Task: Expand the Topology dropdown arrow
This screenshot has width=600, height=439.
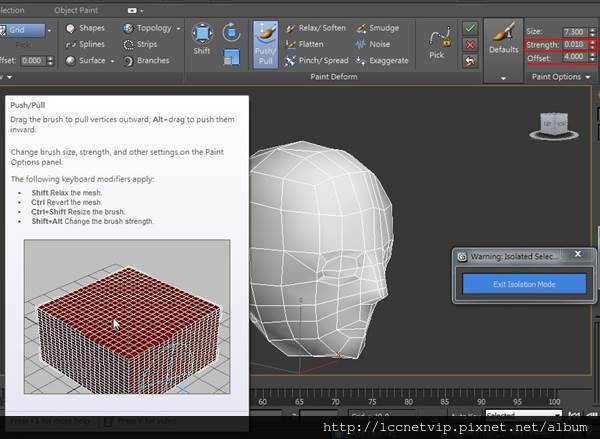Action: [178, 29]
